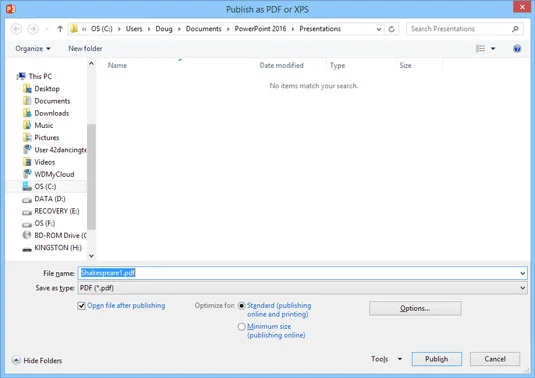Screen dimensions: 535x378
Task: Click the Back navigation arrow
Action: [x=16, y=29]
